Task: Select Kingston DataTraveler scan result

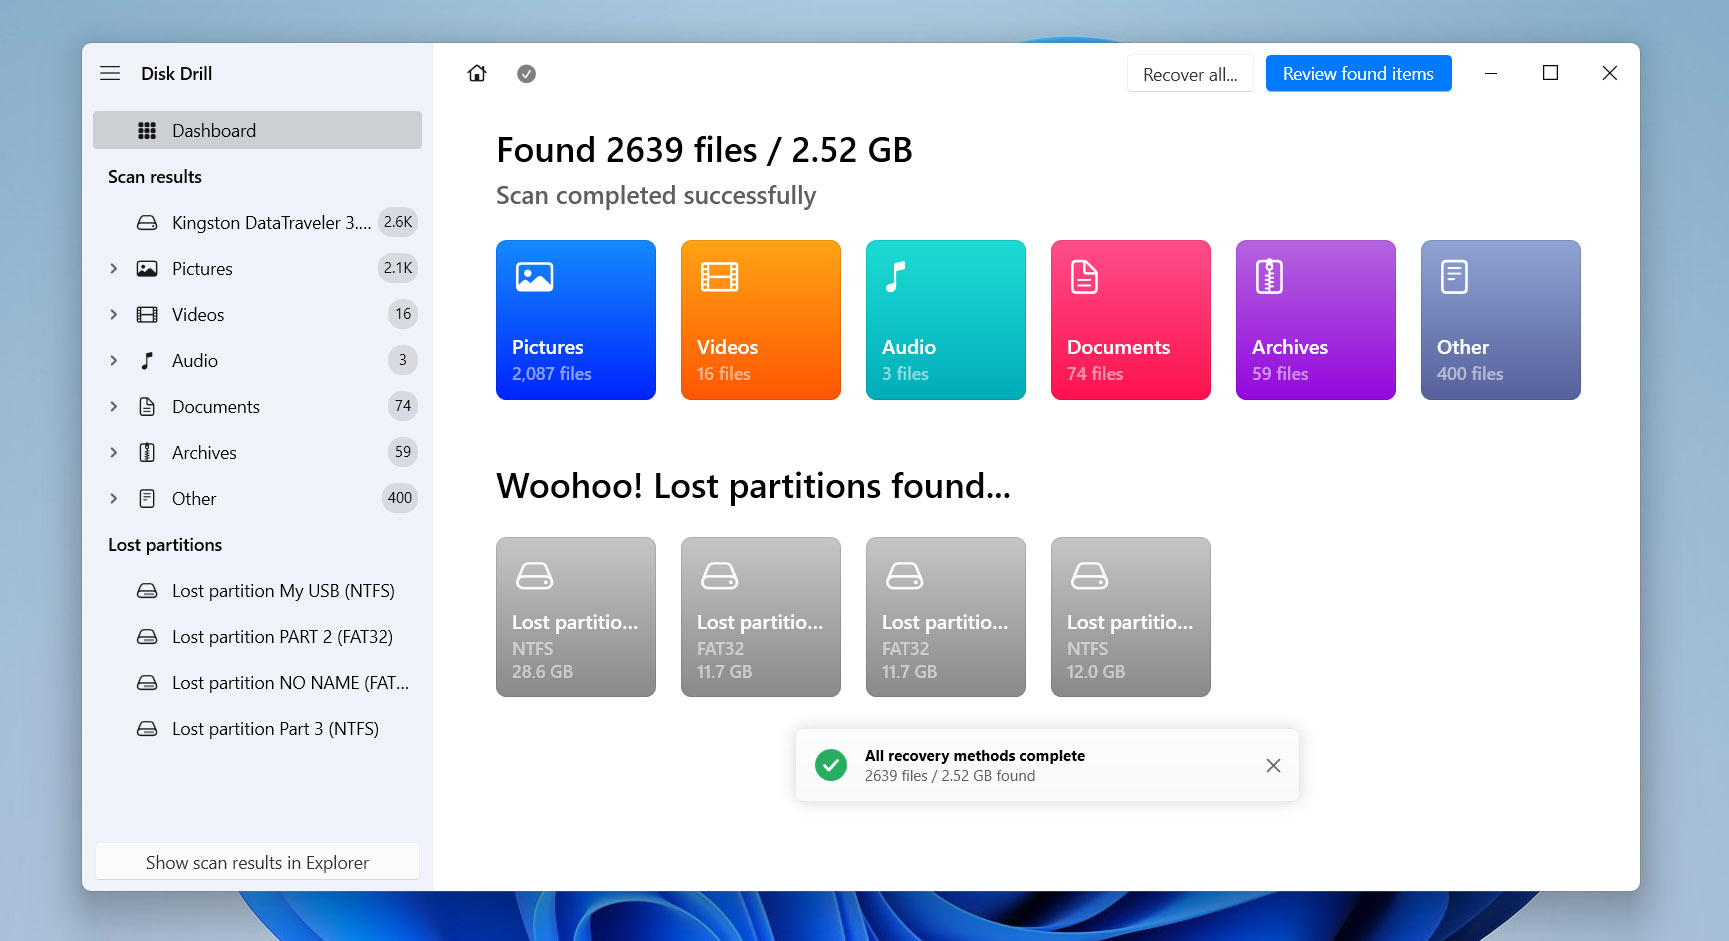Action: [257, 222]
